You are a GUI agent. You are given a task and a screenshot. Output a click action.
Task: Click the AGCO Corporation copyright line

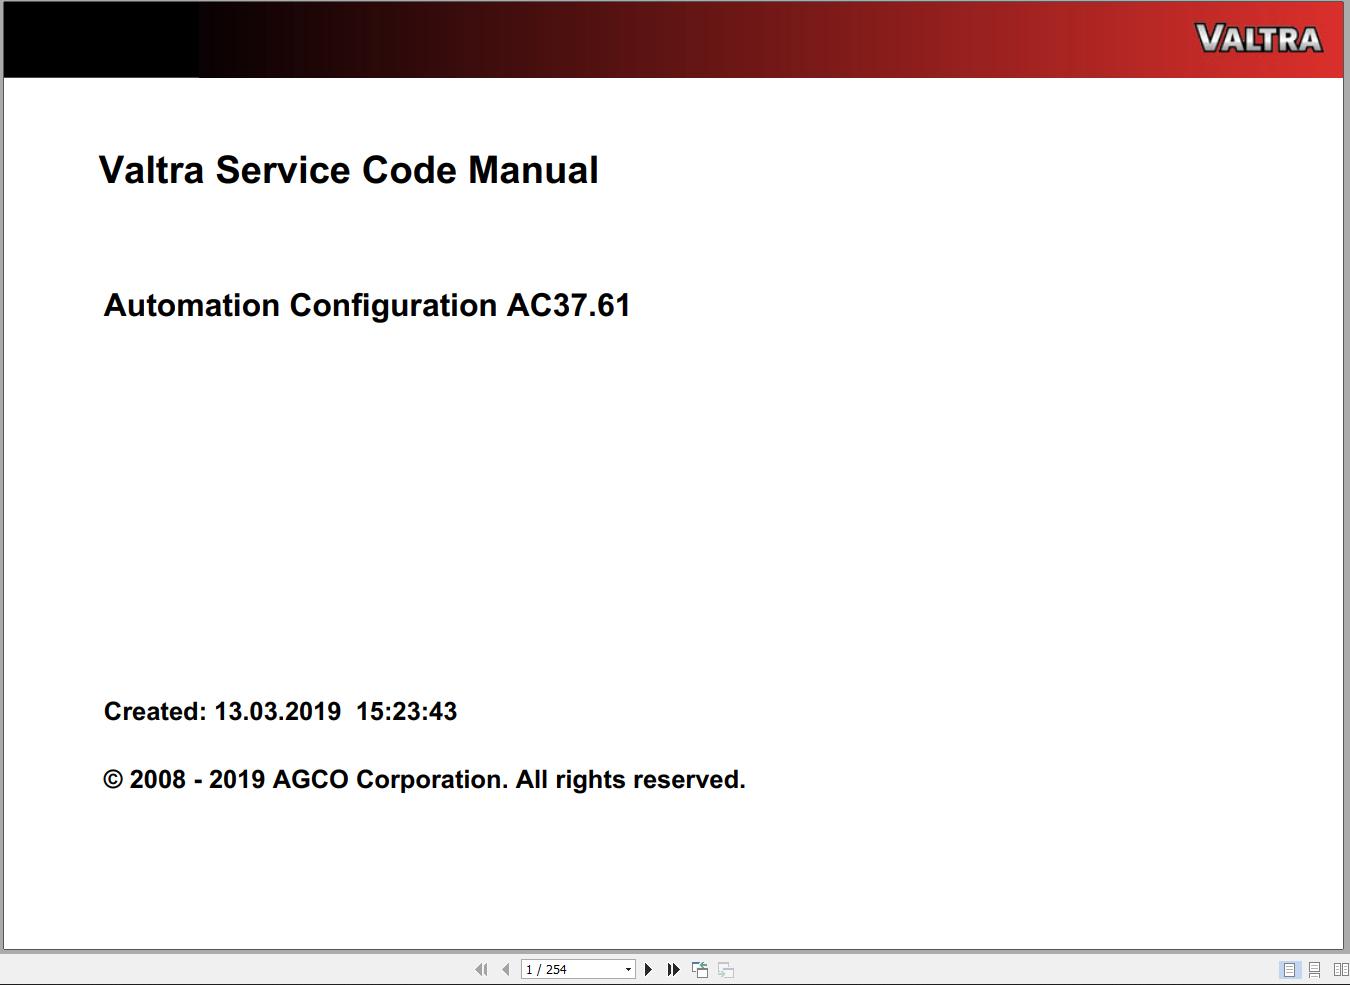click(424, 779)
